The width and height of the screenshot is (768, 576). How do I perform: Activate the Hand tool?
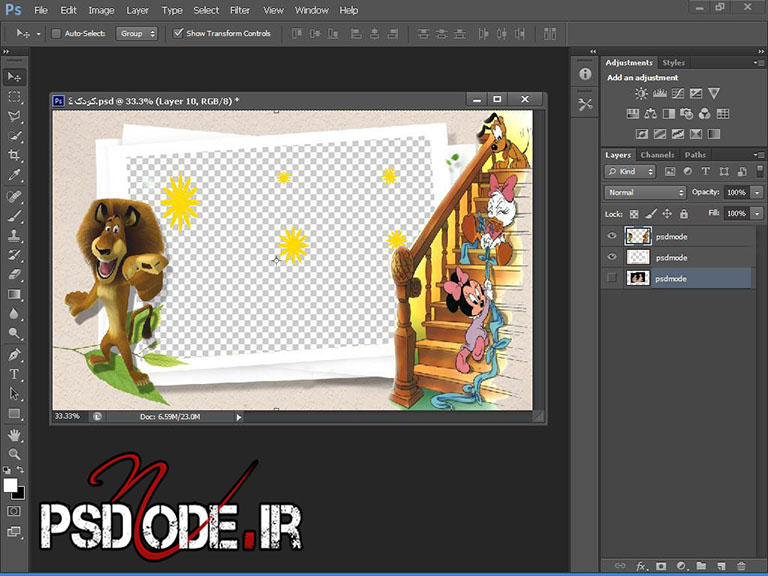[x=14, y=434]
